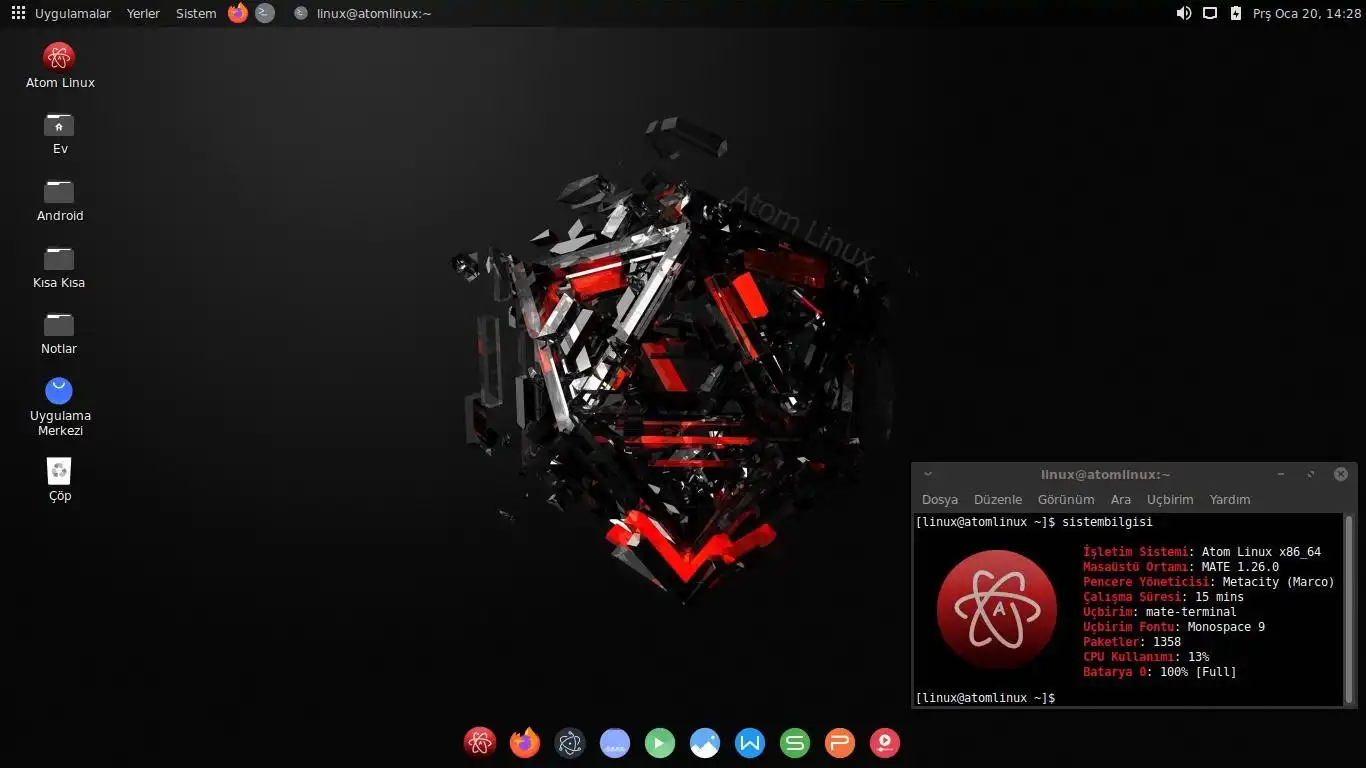
Task: Click the 'Uçbirim: mate-terminal' line
Action: point(1160,612)
